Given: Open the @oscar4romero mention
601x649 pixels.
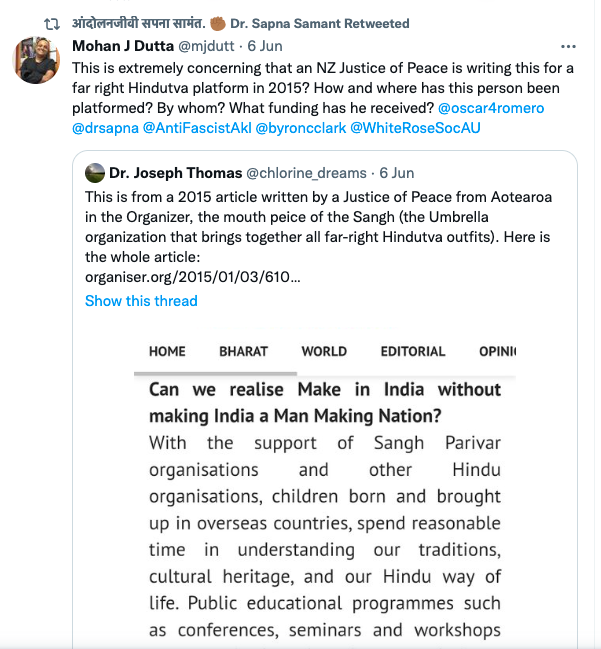Looking at the screenshot, I should click(493, 108).
